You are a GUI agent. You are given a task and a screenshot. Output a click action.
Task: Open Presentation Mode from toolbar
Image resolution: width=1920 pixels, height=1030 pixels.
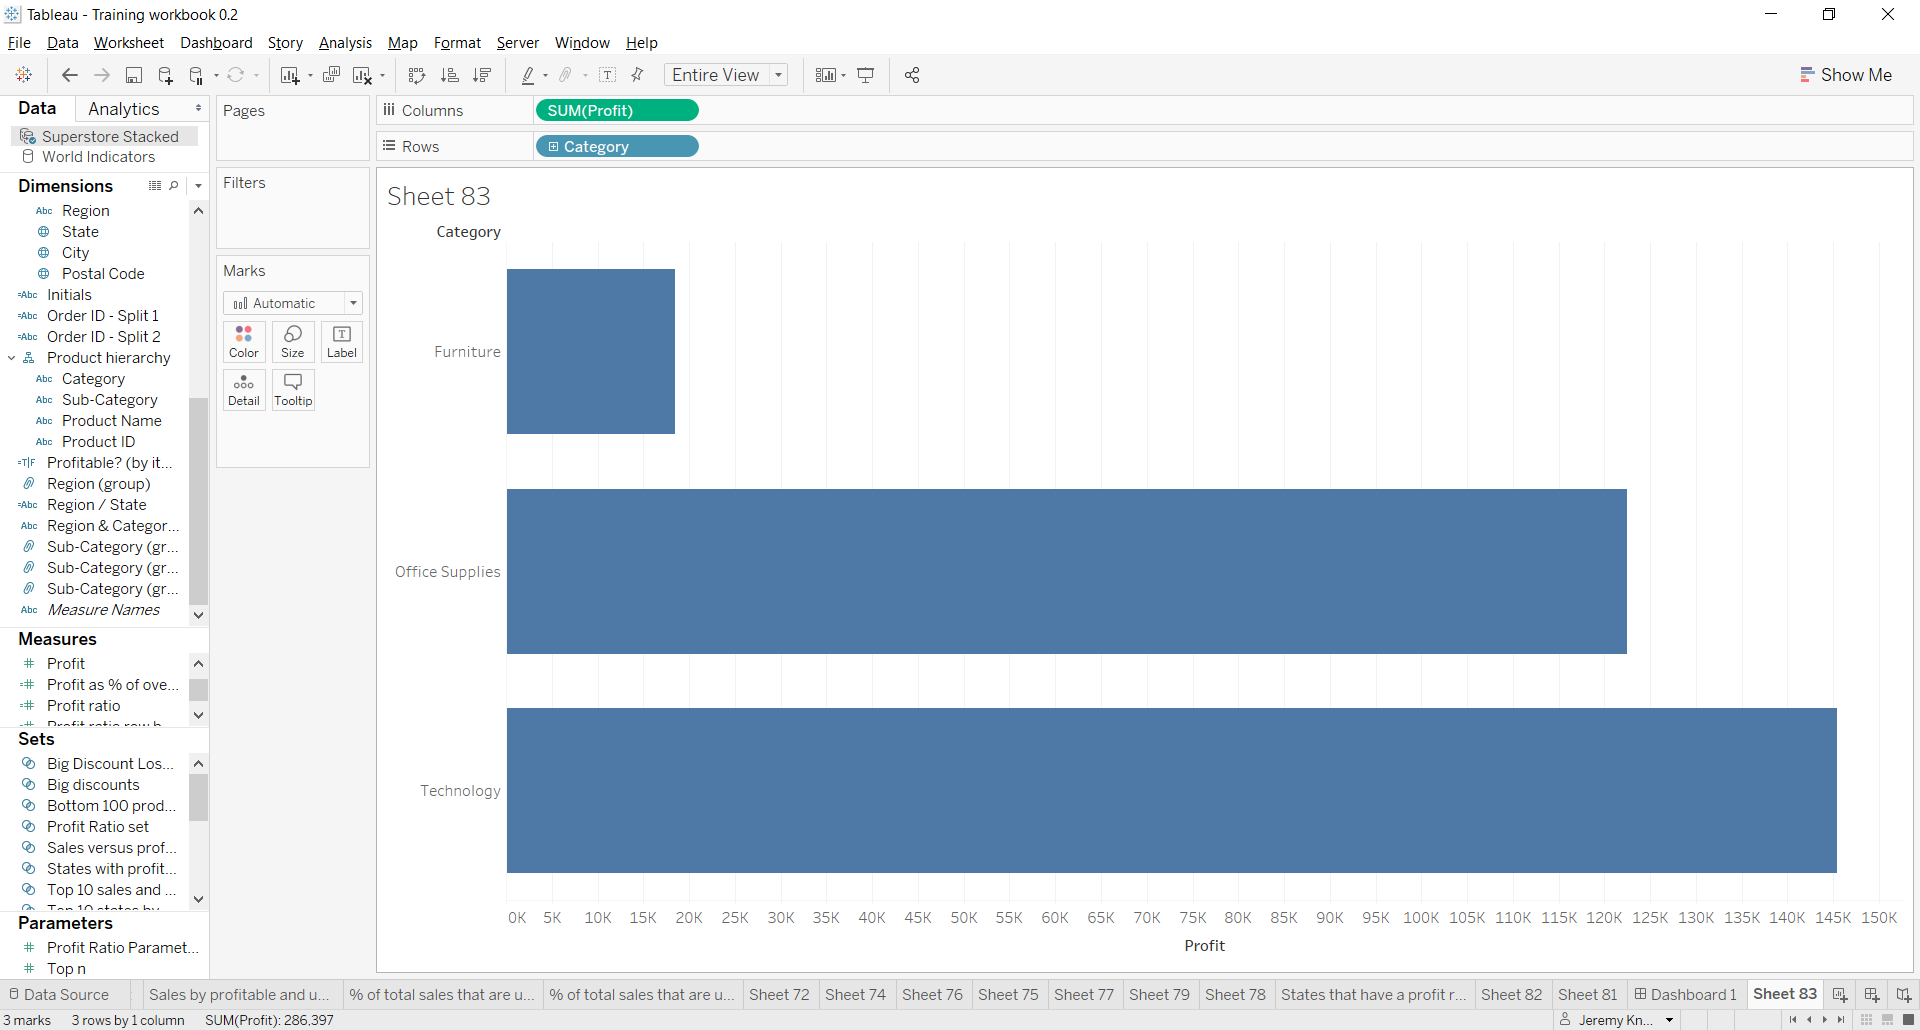(x=866, y=75)
